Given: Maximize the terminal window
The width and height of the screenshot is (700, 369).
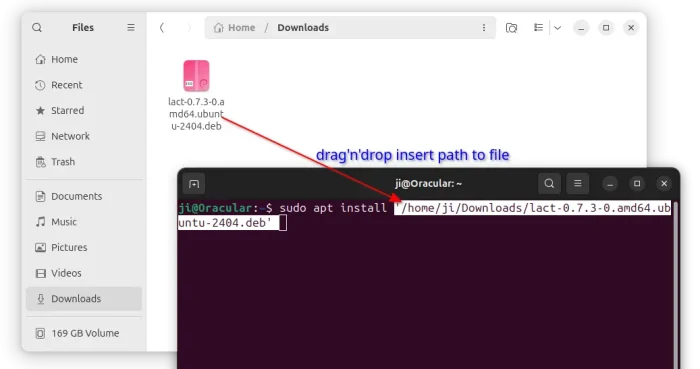Looking at the screenshot, I should click(x=637, y=183).
